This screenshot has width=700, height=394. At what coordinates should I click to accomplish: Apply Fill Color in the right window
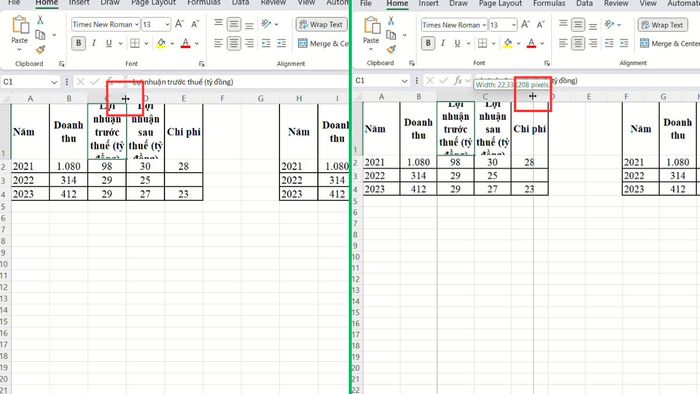pos(508,43)
